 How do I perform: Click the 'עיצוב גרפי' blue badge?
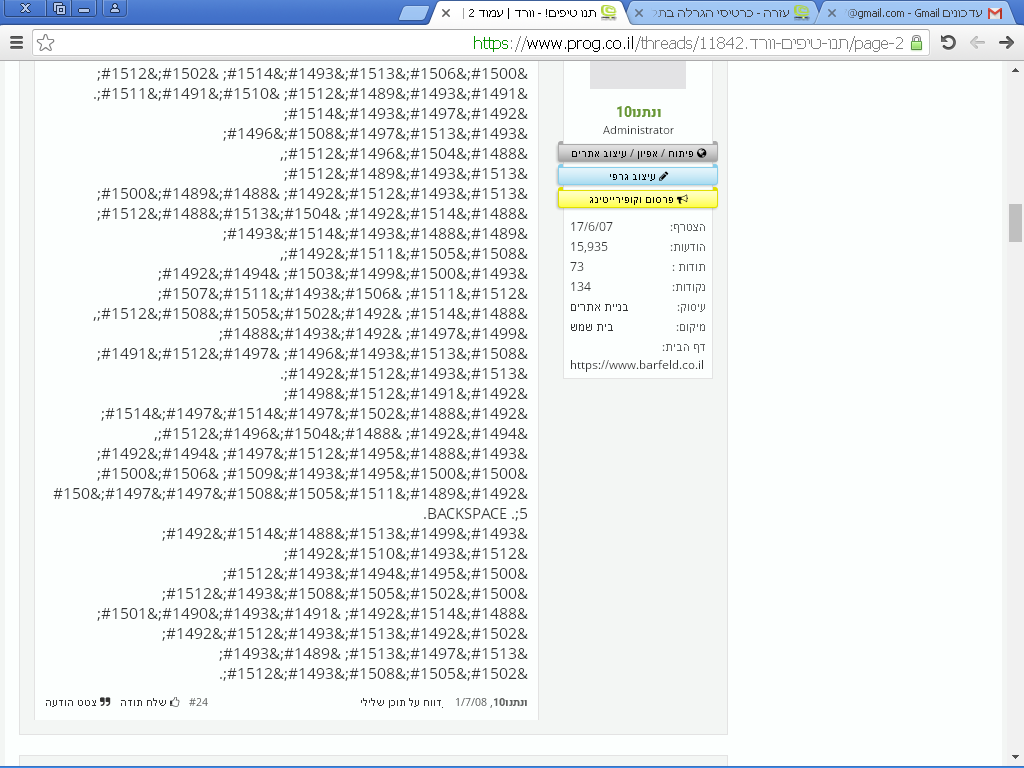[638, 176]
